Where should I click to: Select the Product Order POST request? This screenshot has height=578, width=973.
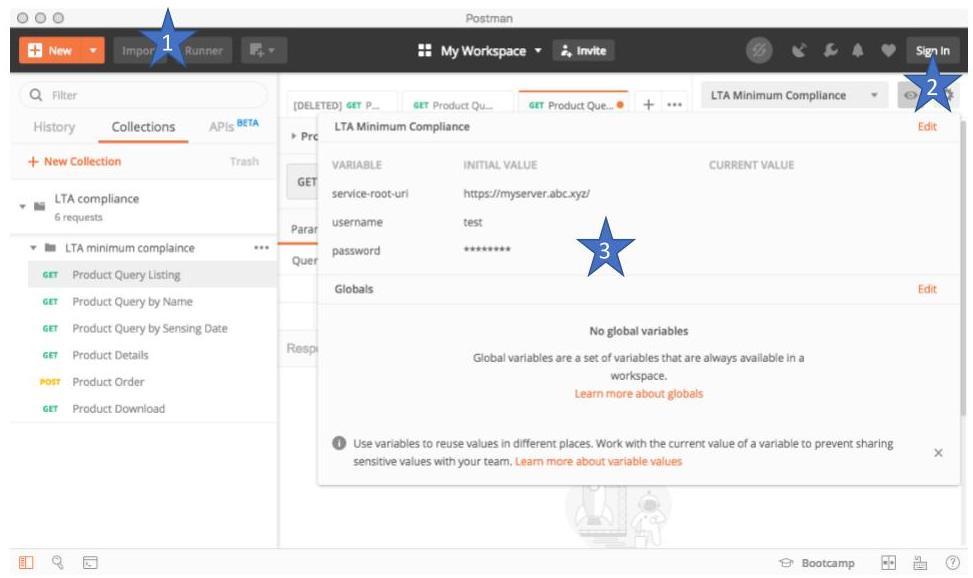(152, 382)
